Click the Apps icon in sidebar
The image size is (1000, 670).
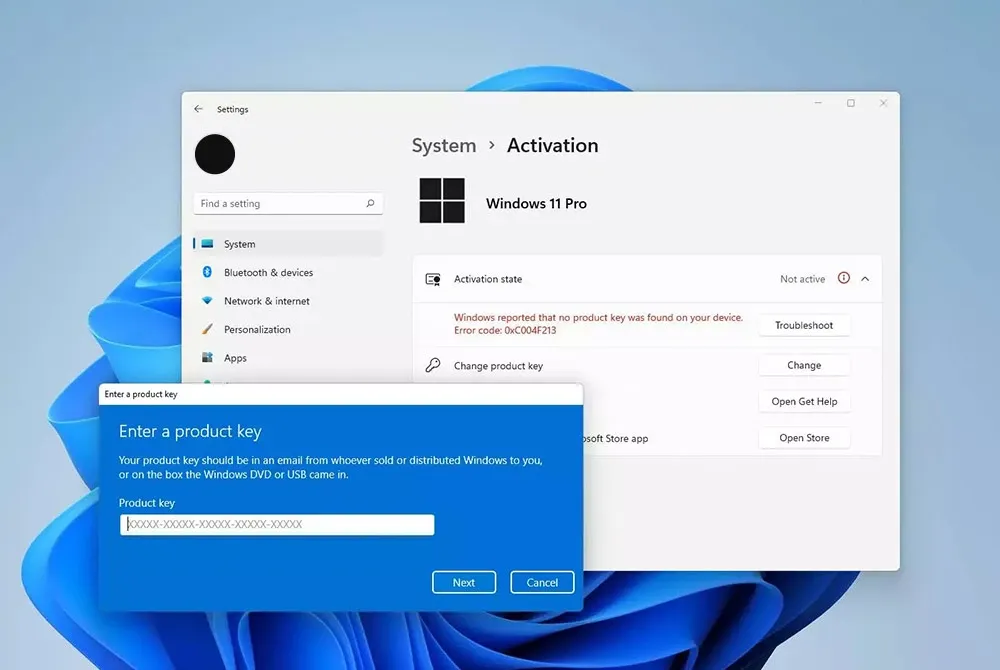click(x=207, y=358)
